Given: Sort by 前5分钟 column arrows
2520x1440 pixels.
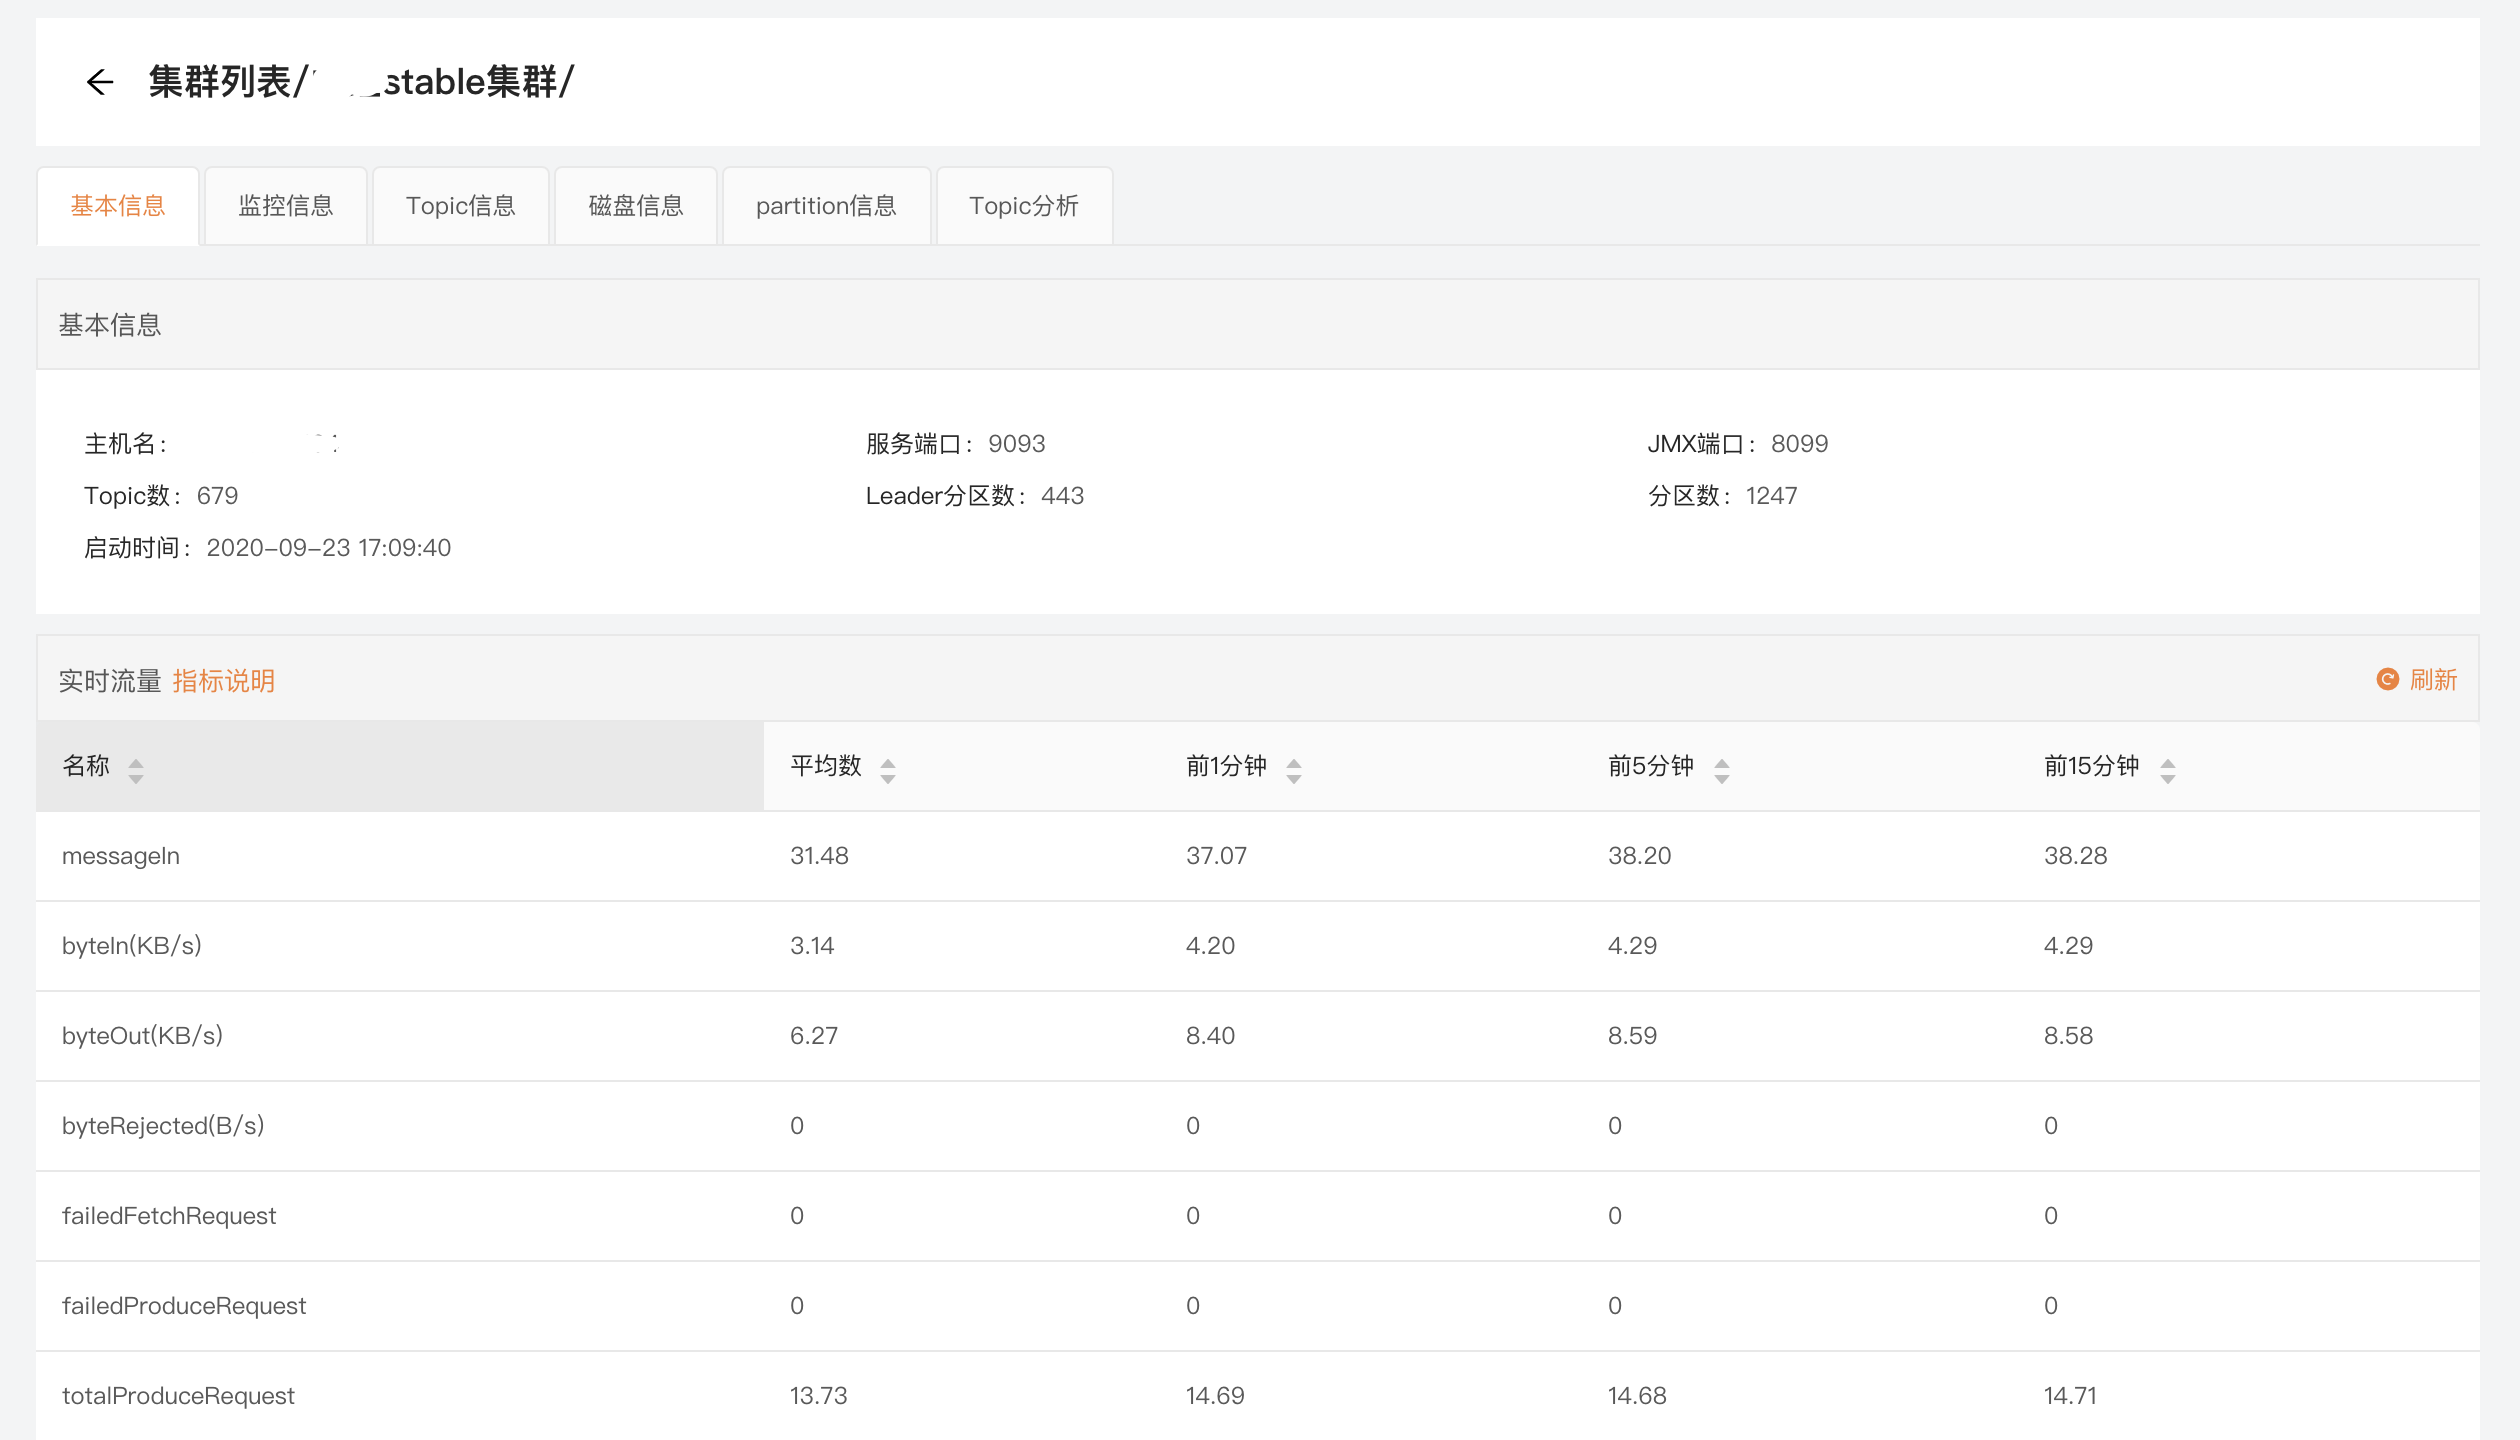Looking at the screenshot, I should (x=1721, y=769).
